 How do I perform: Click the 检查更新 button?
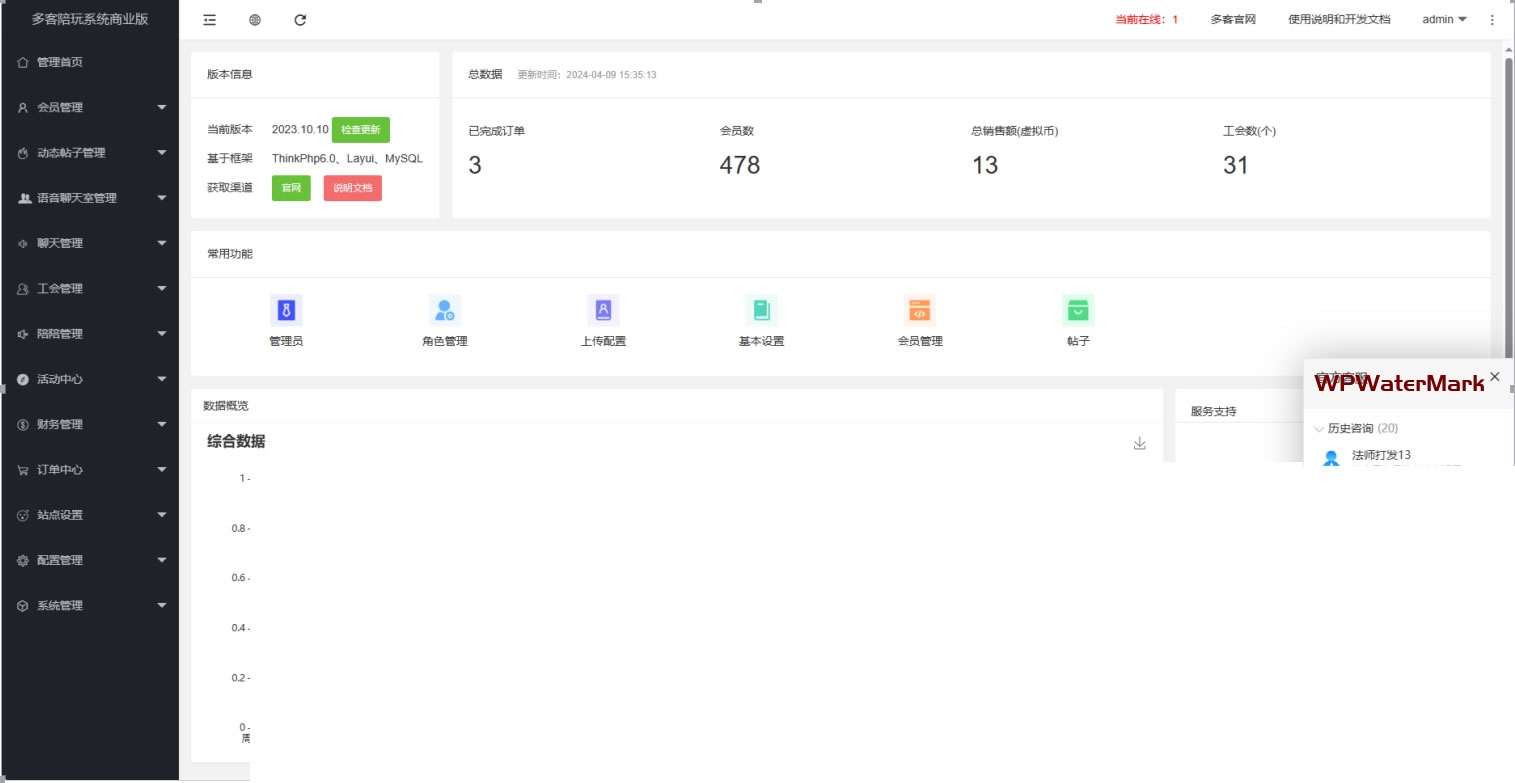click(360, 130)
